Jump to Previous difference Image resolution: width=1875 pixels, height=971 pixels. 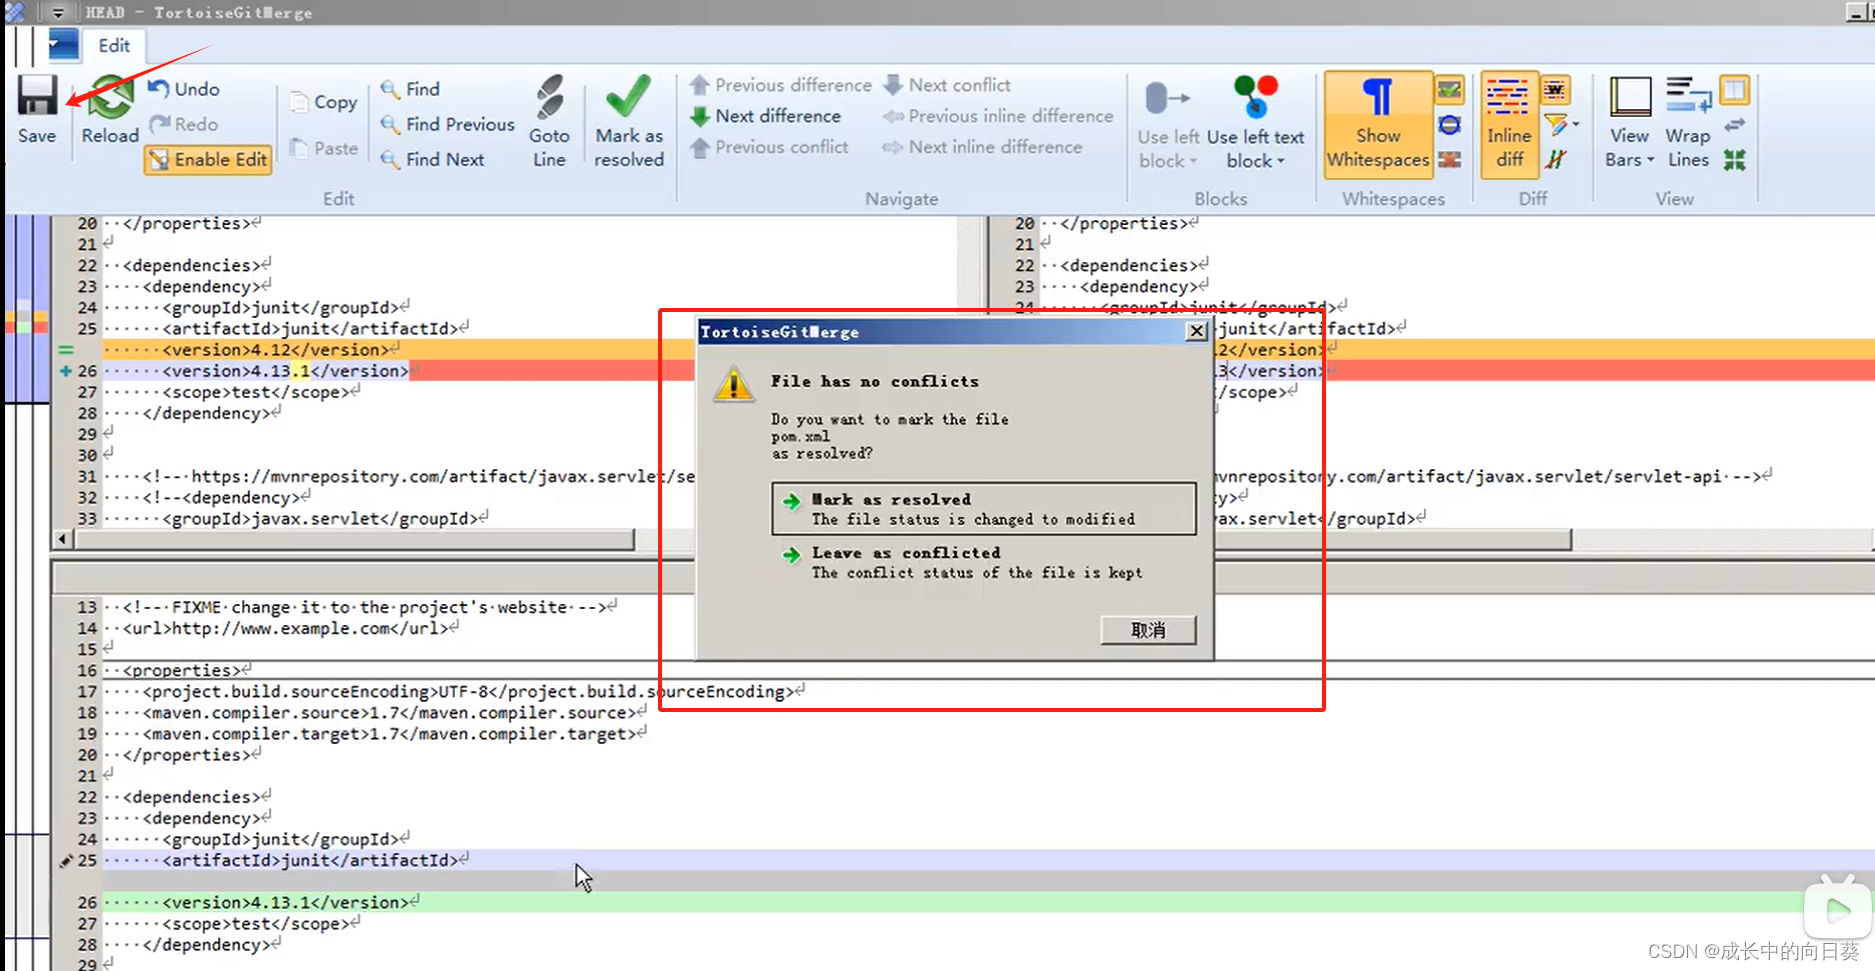point(781,85)
